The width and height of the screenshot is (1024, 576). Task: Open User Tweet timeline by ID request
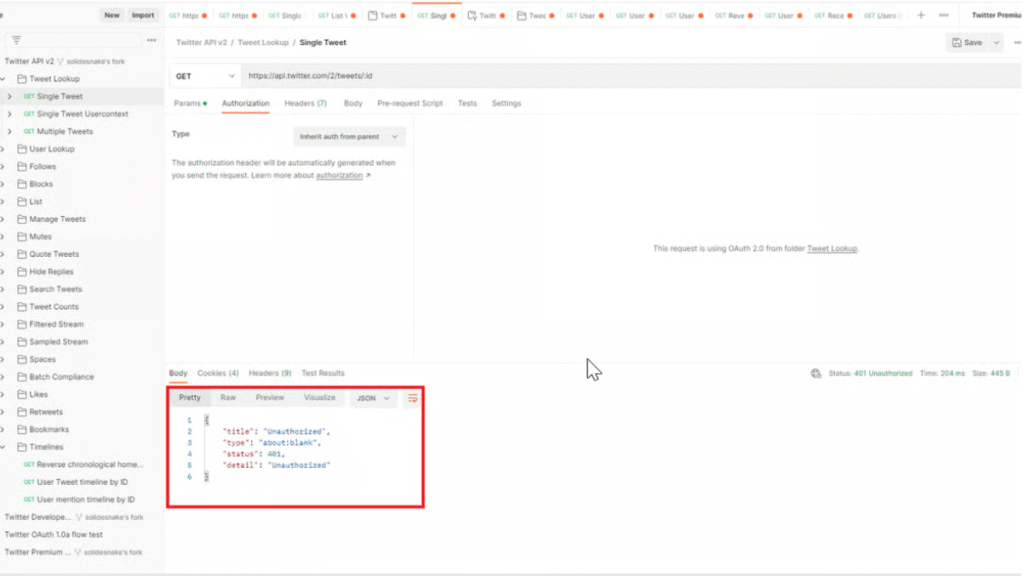[76, 482]
